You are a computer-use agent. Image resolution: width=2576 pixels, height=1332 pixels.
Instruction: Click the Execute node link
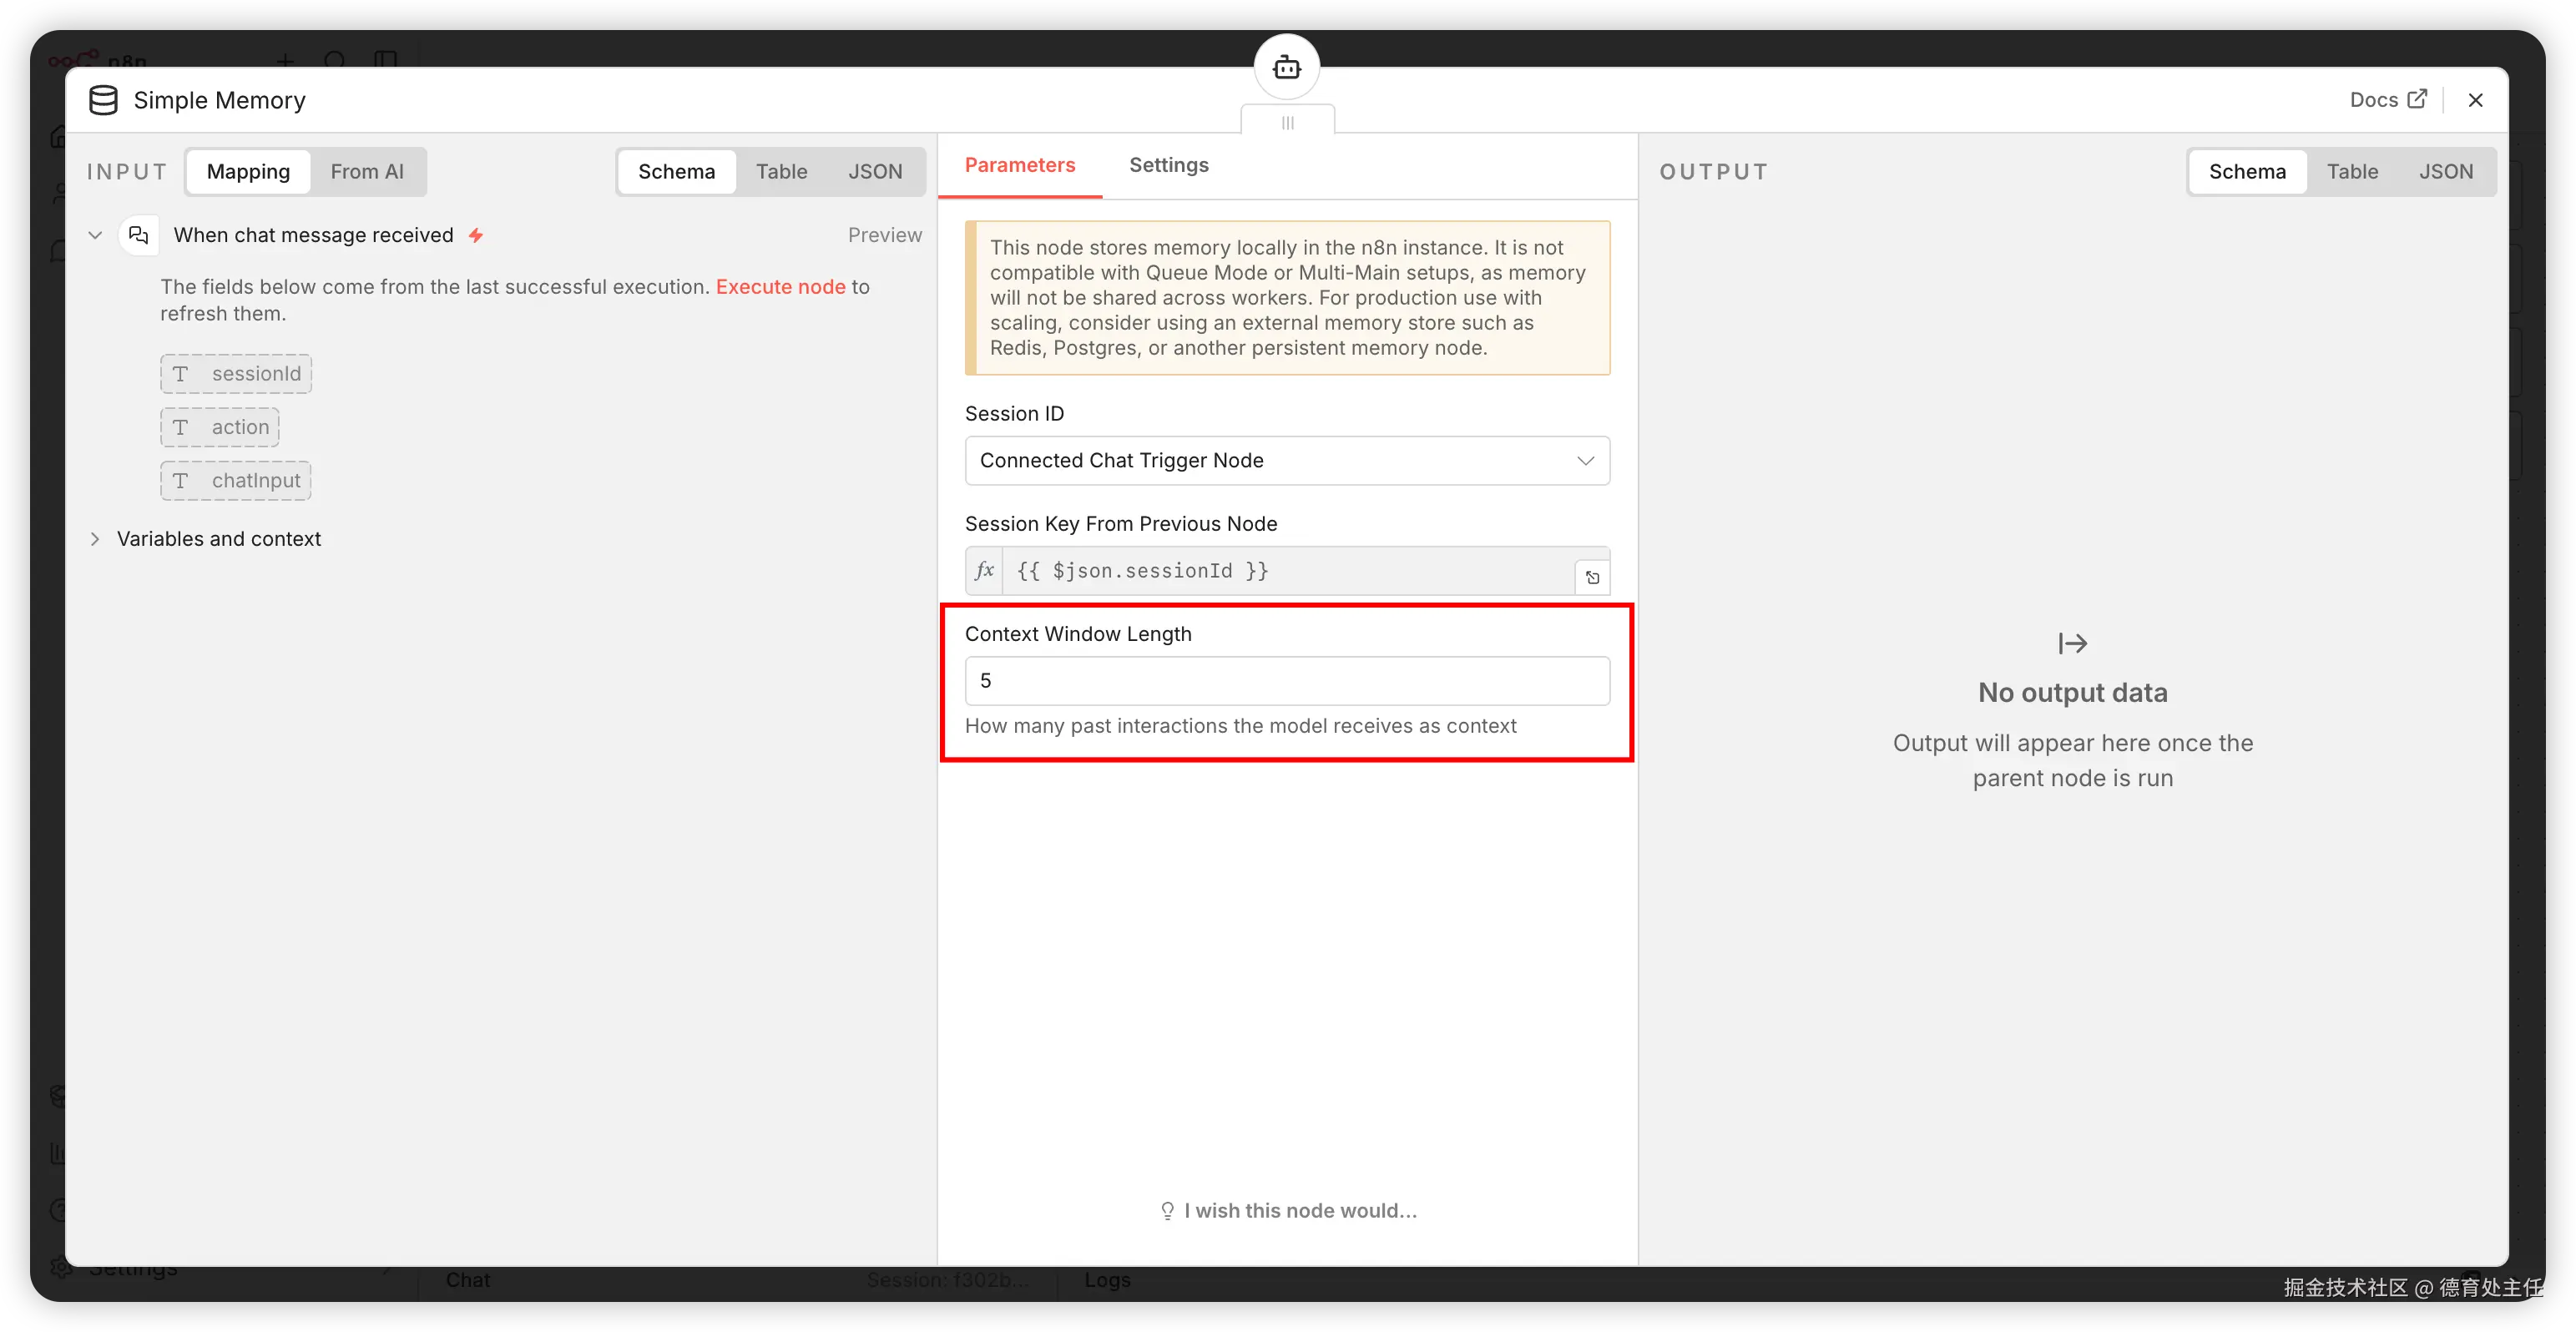tap(780, 287)
